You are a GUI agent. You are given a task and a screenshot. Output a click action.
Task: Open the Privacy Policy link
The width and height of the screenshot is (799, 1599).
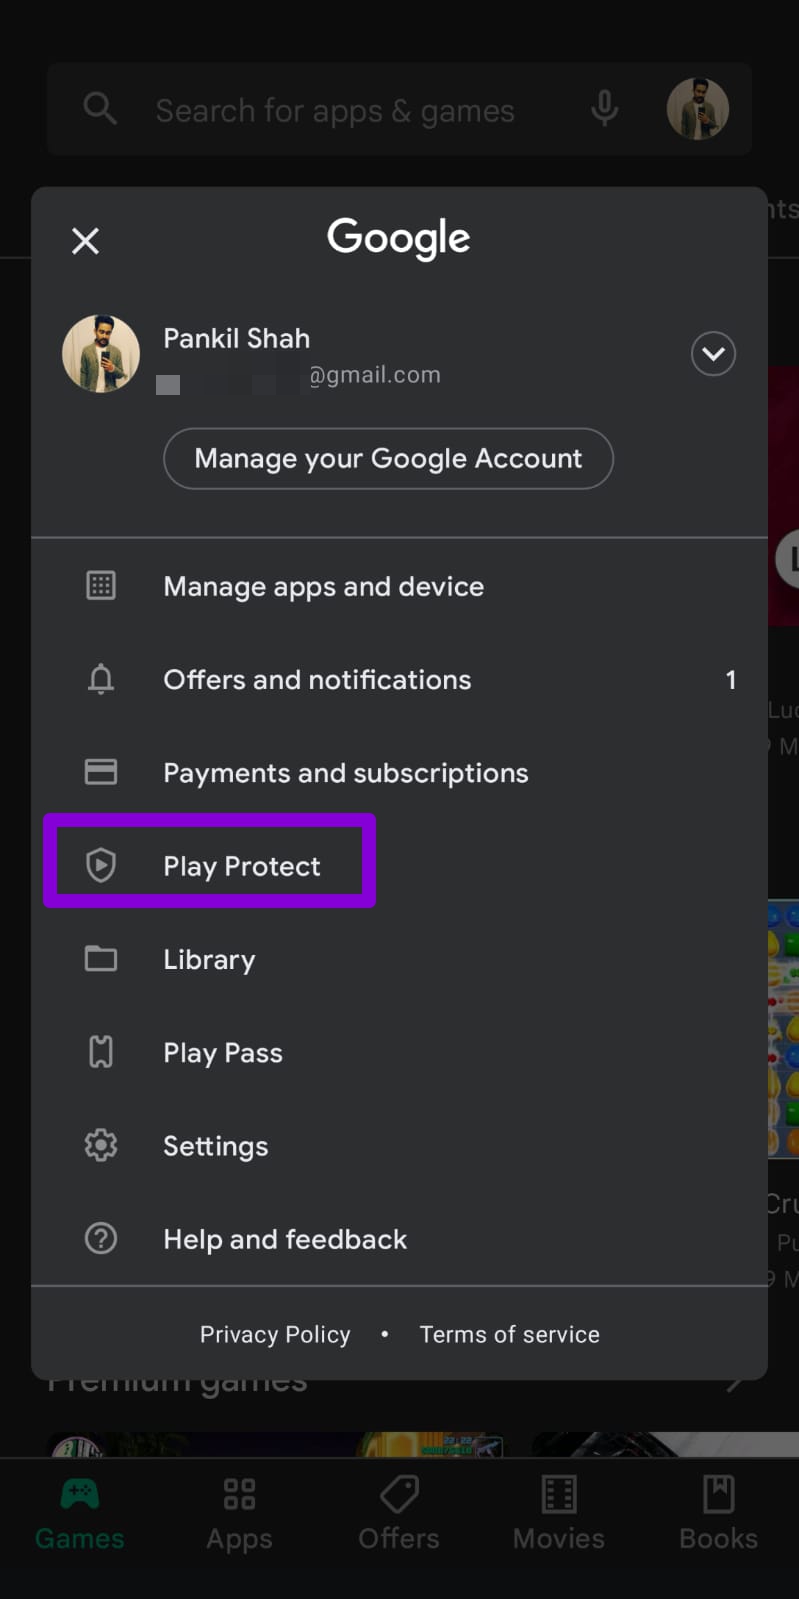[275, 1333]
